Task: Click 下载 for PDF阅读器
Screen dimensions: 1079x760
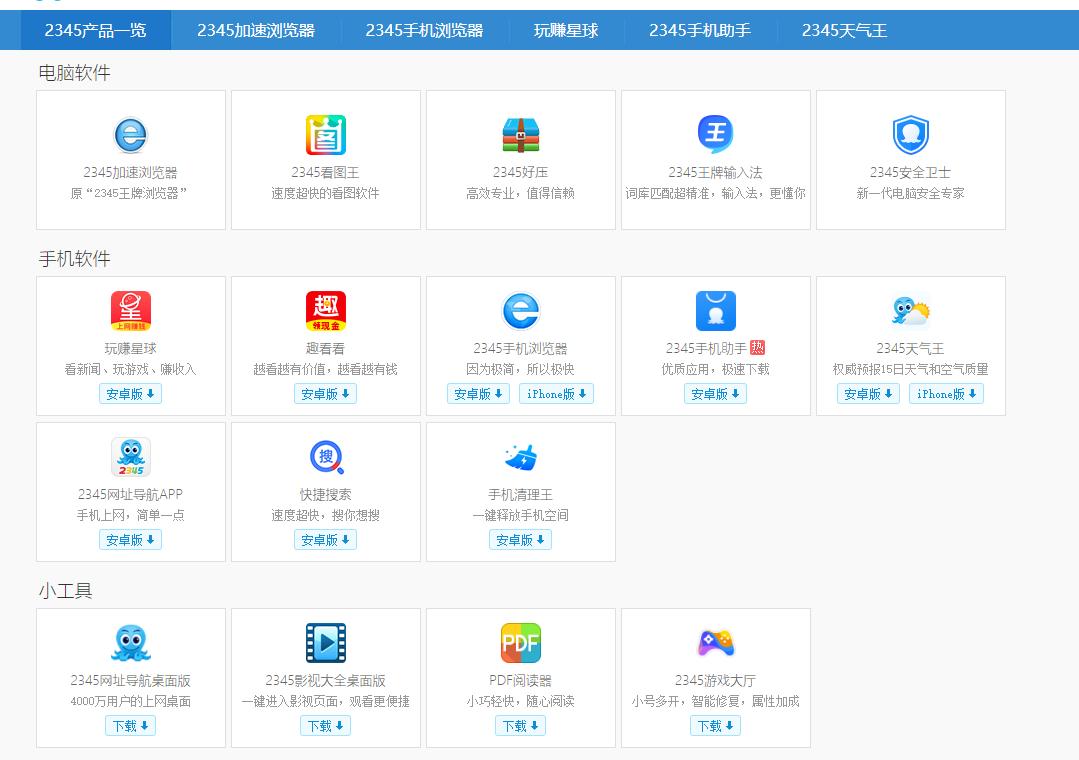Action: click(x=521, y=726)
